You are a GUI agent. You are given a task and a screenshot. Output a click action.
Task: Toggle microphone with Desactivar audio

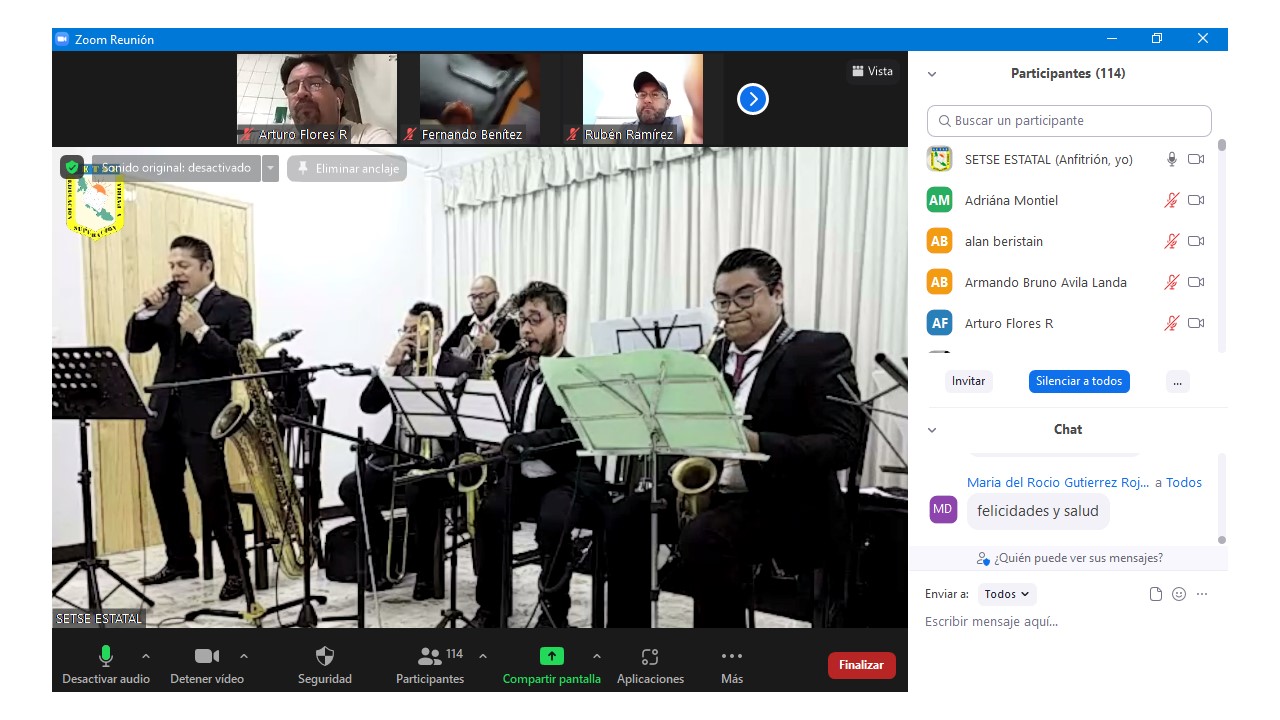coord(106,657)
